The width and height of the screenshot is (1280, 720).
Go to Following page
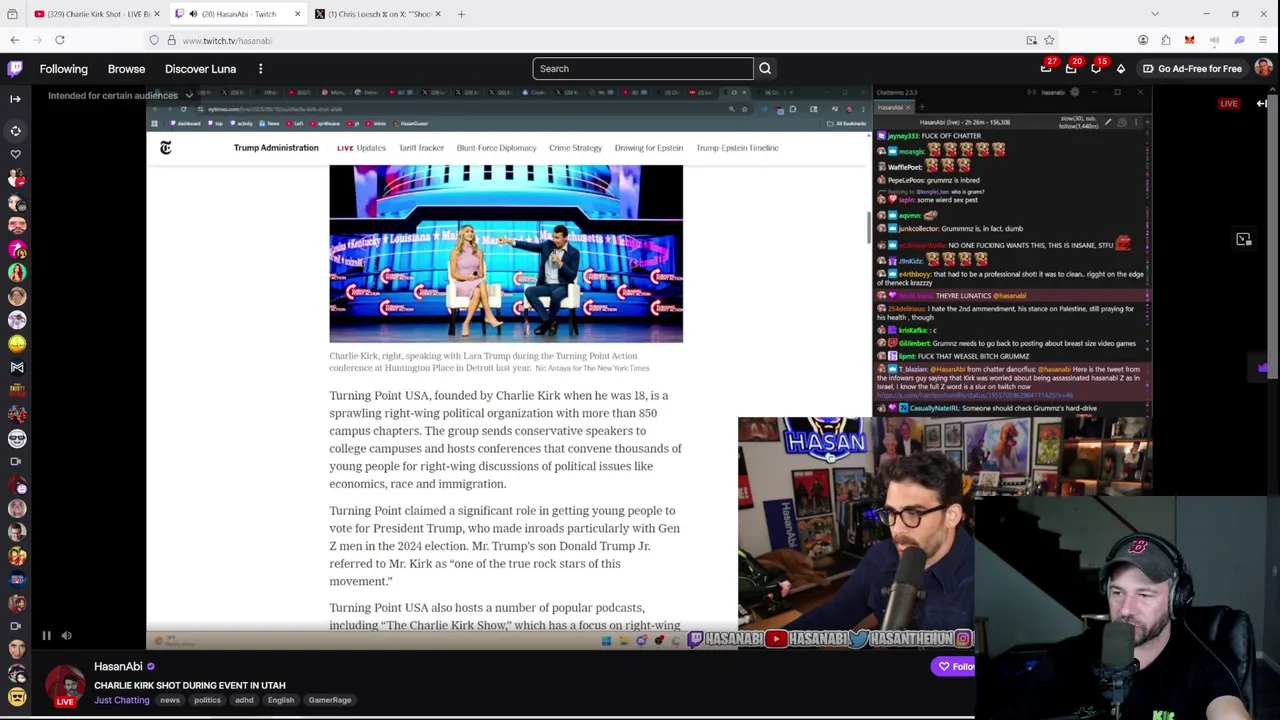[x=64, y=69]
